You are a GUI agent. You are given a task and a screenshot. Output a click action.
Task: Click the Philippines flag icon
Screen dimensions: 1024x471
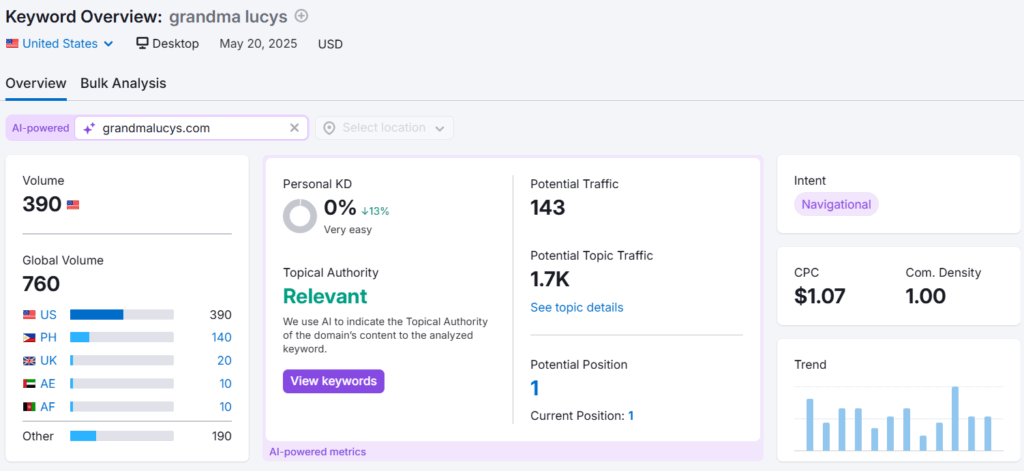pyautogui.click(x=29, y=338)
